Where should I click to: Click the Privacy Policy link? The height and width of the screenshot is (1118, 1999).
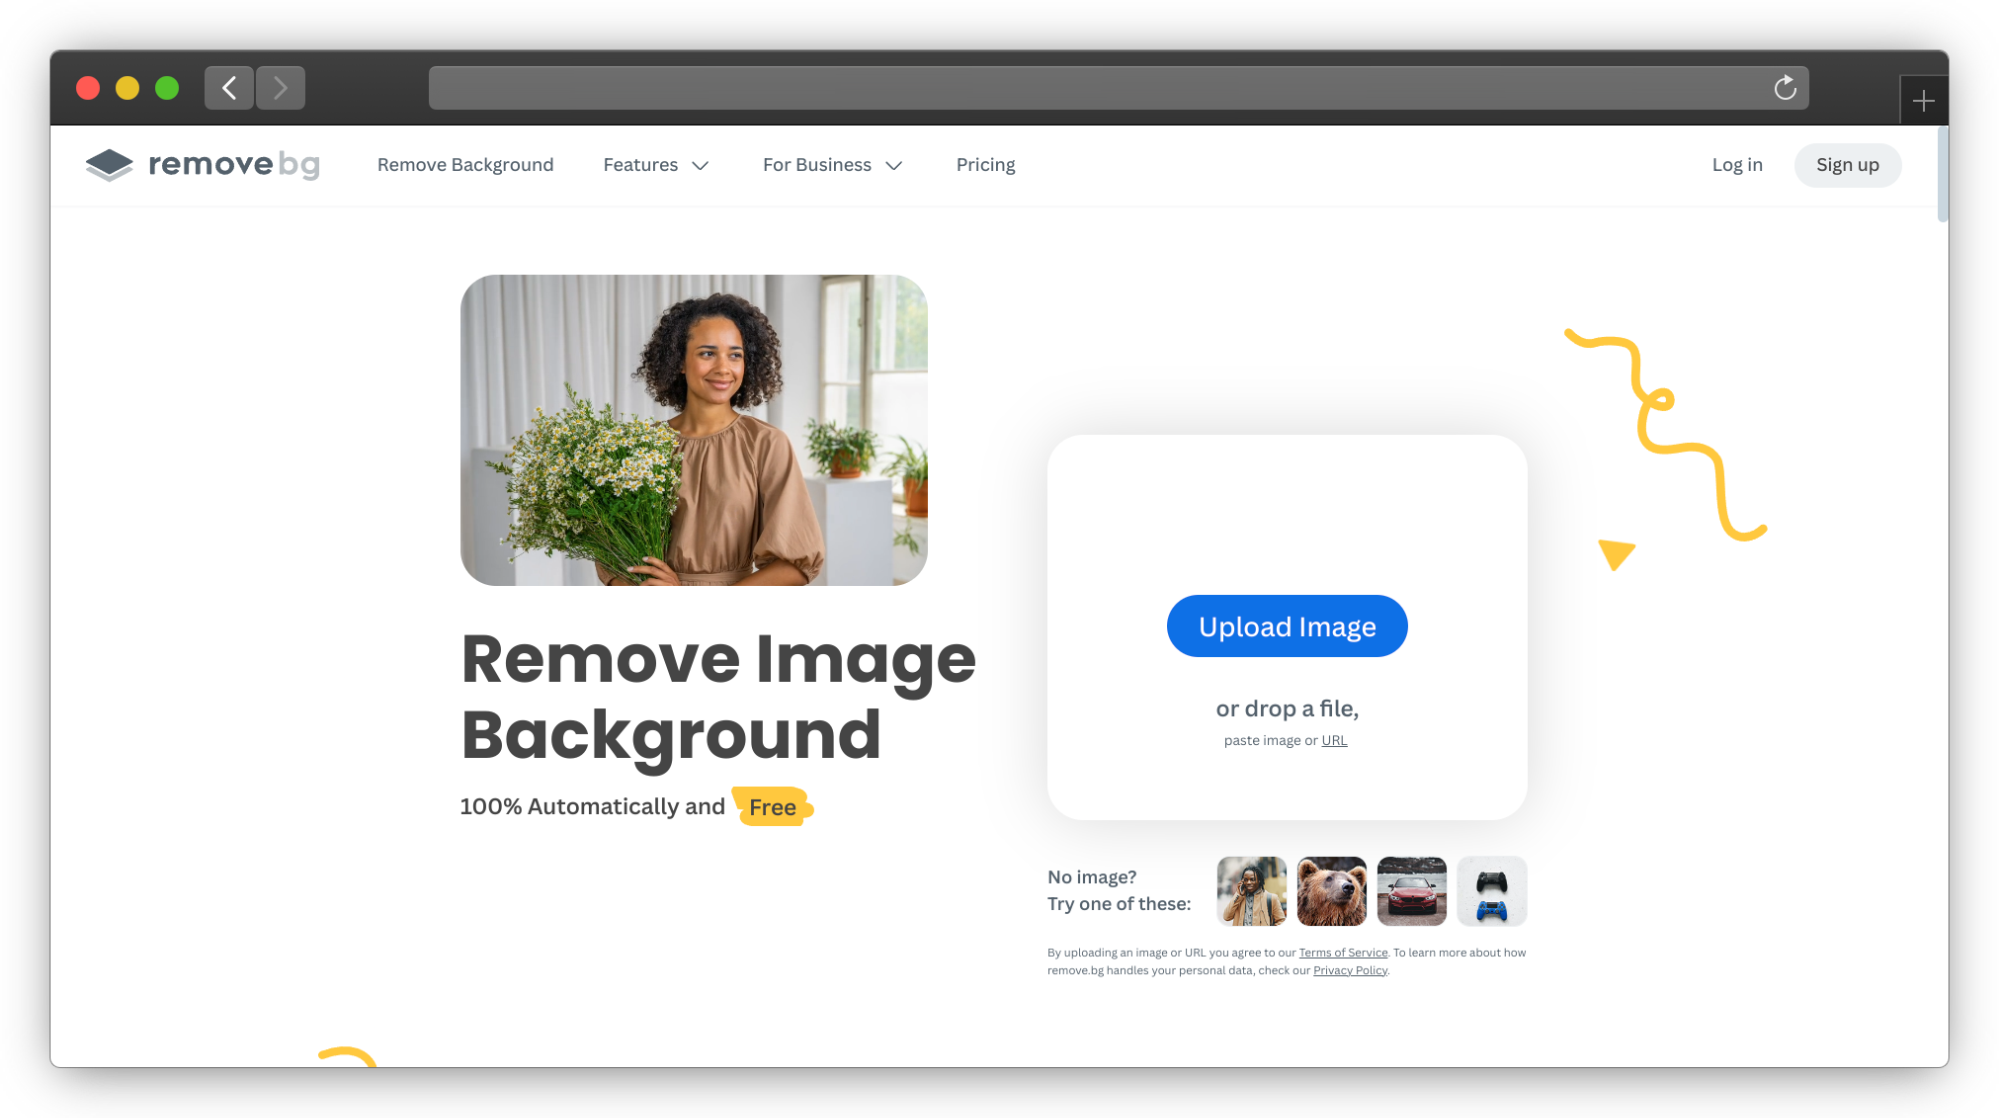[1350, 970]
